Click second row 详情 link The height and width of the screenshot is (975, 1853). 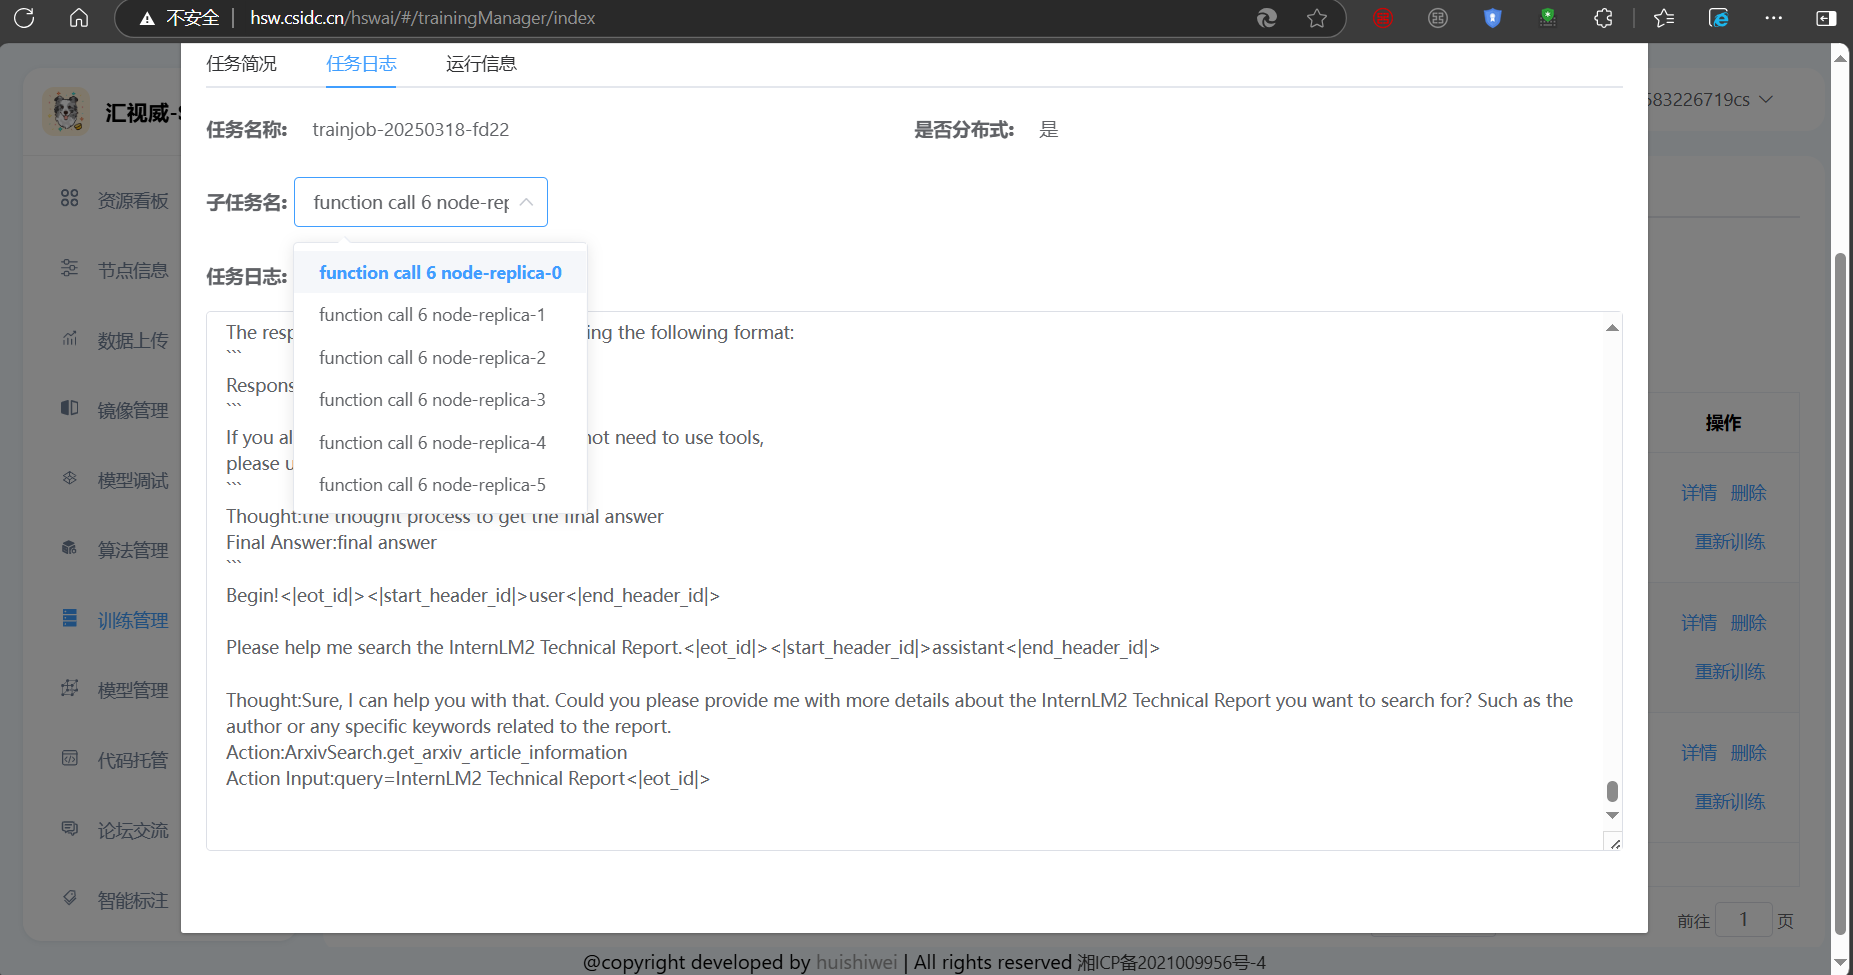pos(1698,623)
